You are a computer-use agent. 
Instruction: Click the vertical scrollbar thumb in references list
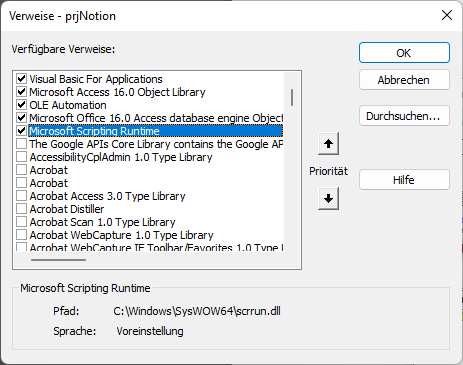(292, 97)
